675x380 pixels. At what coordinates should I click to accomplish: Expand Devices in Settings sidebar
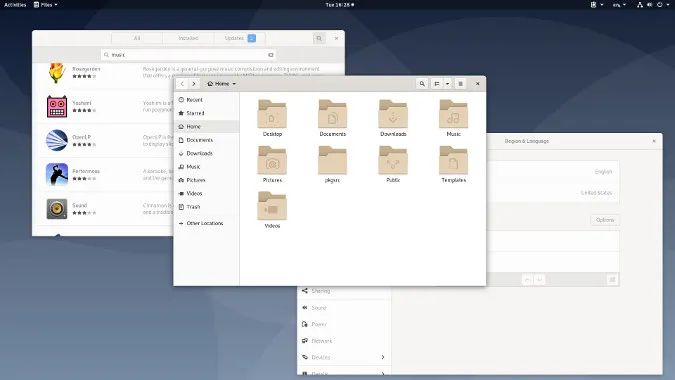pos(344,357)
